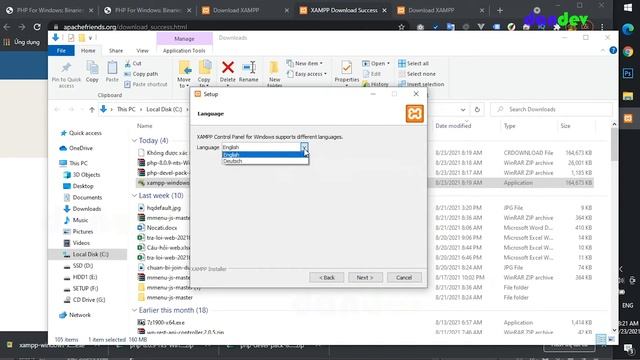Viewport: 640px width, 360px height.
Task: Click the Explorer help question mark icon
Action: tap(613, 50)
